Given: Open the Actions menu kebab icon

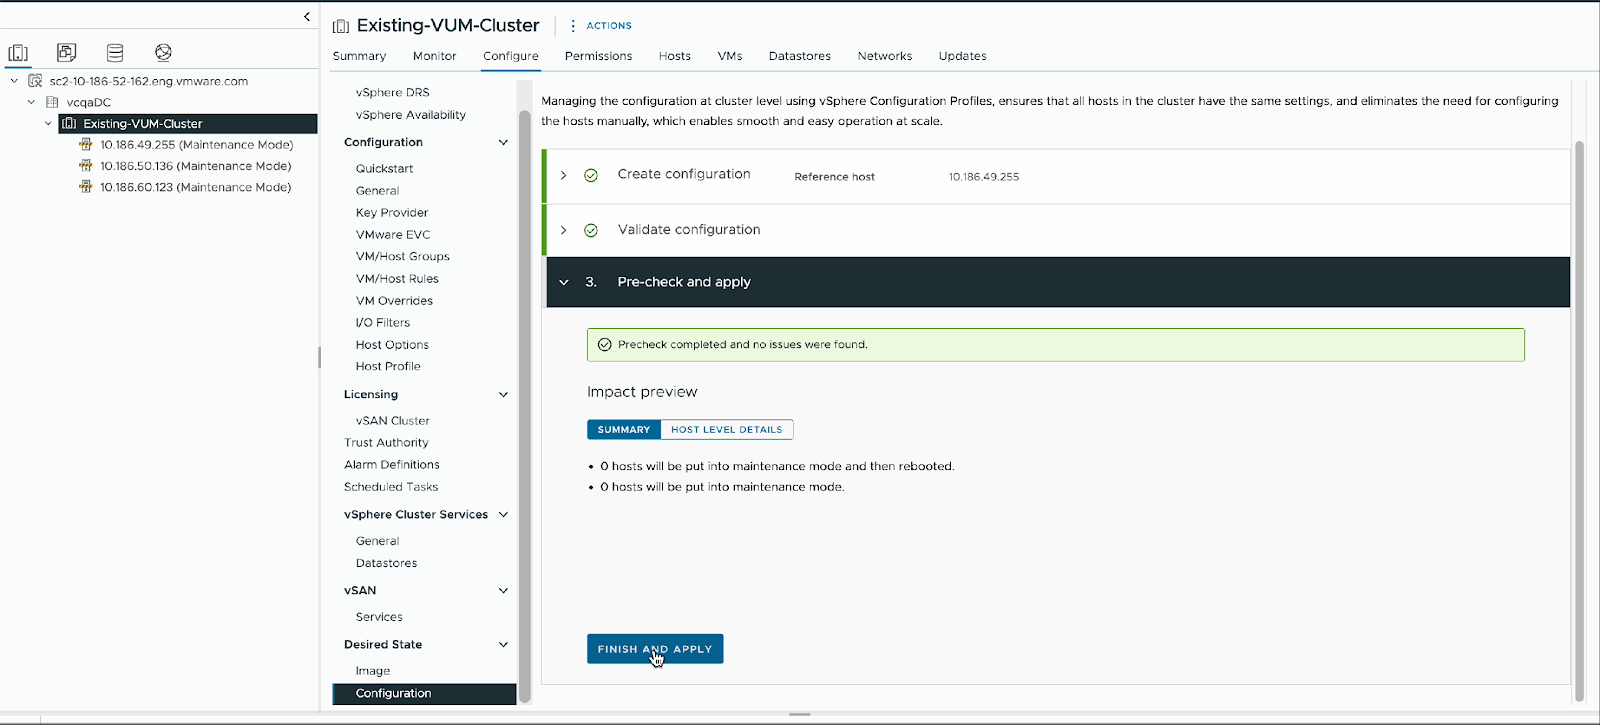Looking at the screenshot, I should tap(573, 26).
